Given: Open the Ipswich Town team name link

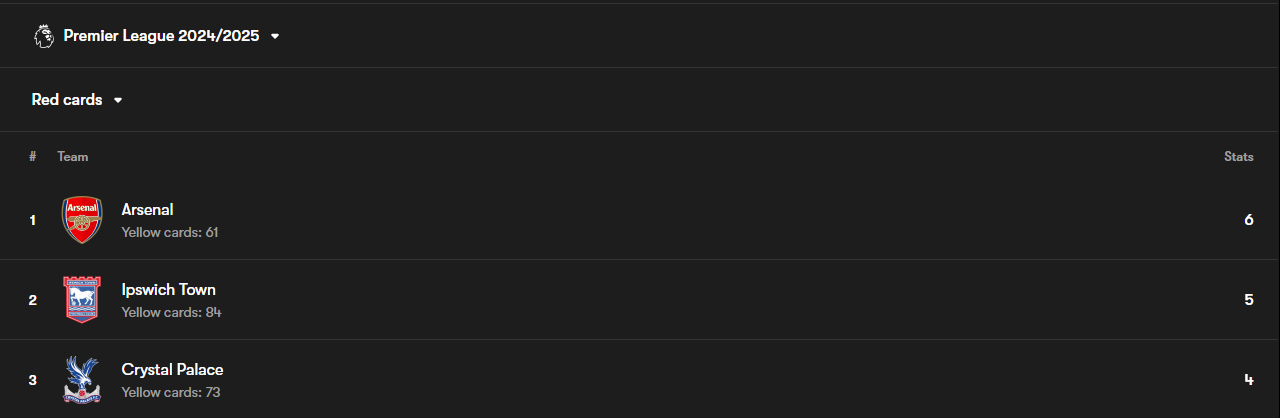Looking at the screenshot, I should (x=168, y=290).
